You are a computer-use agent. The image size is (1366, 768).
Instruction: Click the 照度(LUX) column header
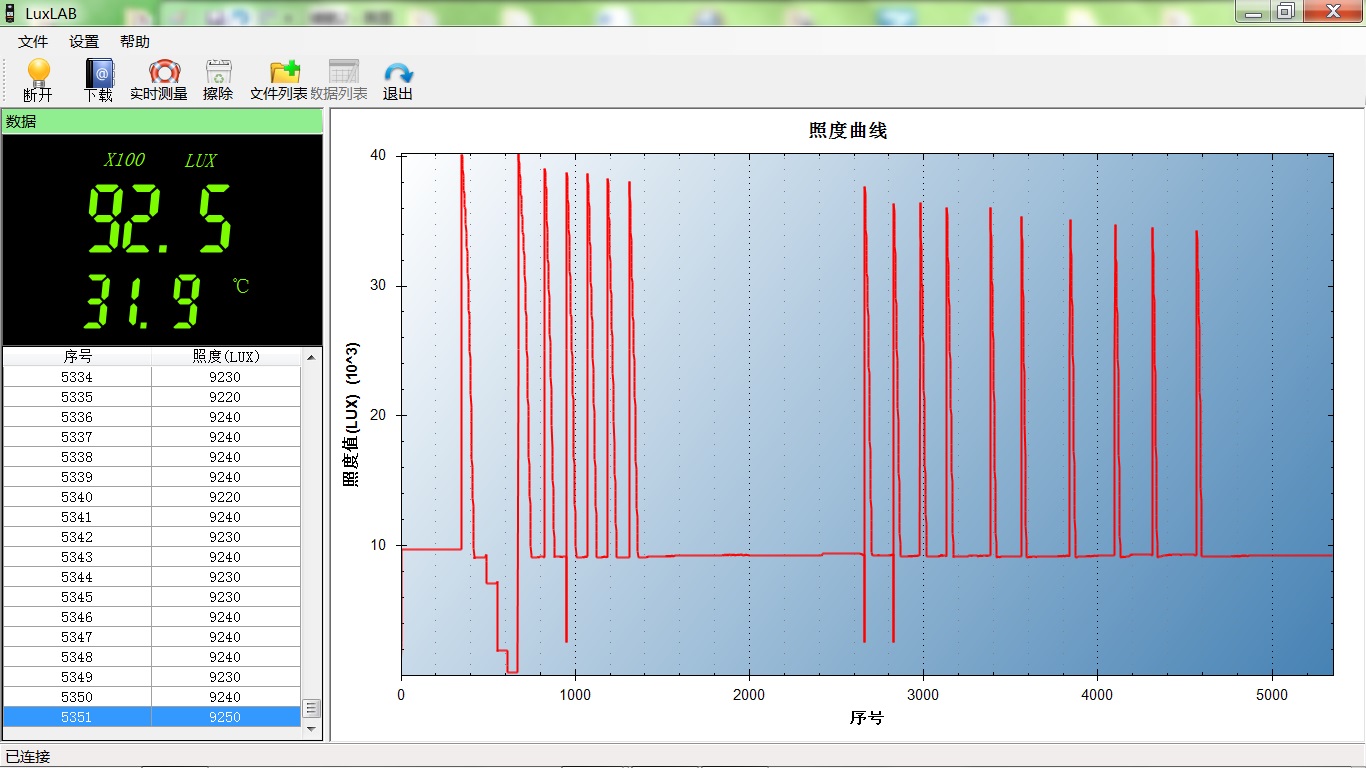tap(225, 356)
